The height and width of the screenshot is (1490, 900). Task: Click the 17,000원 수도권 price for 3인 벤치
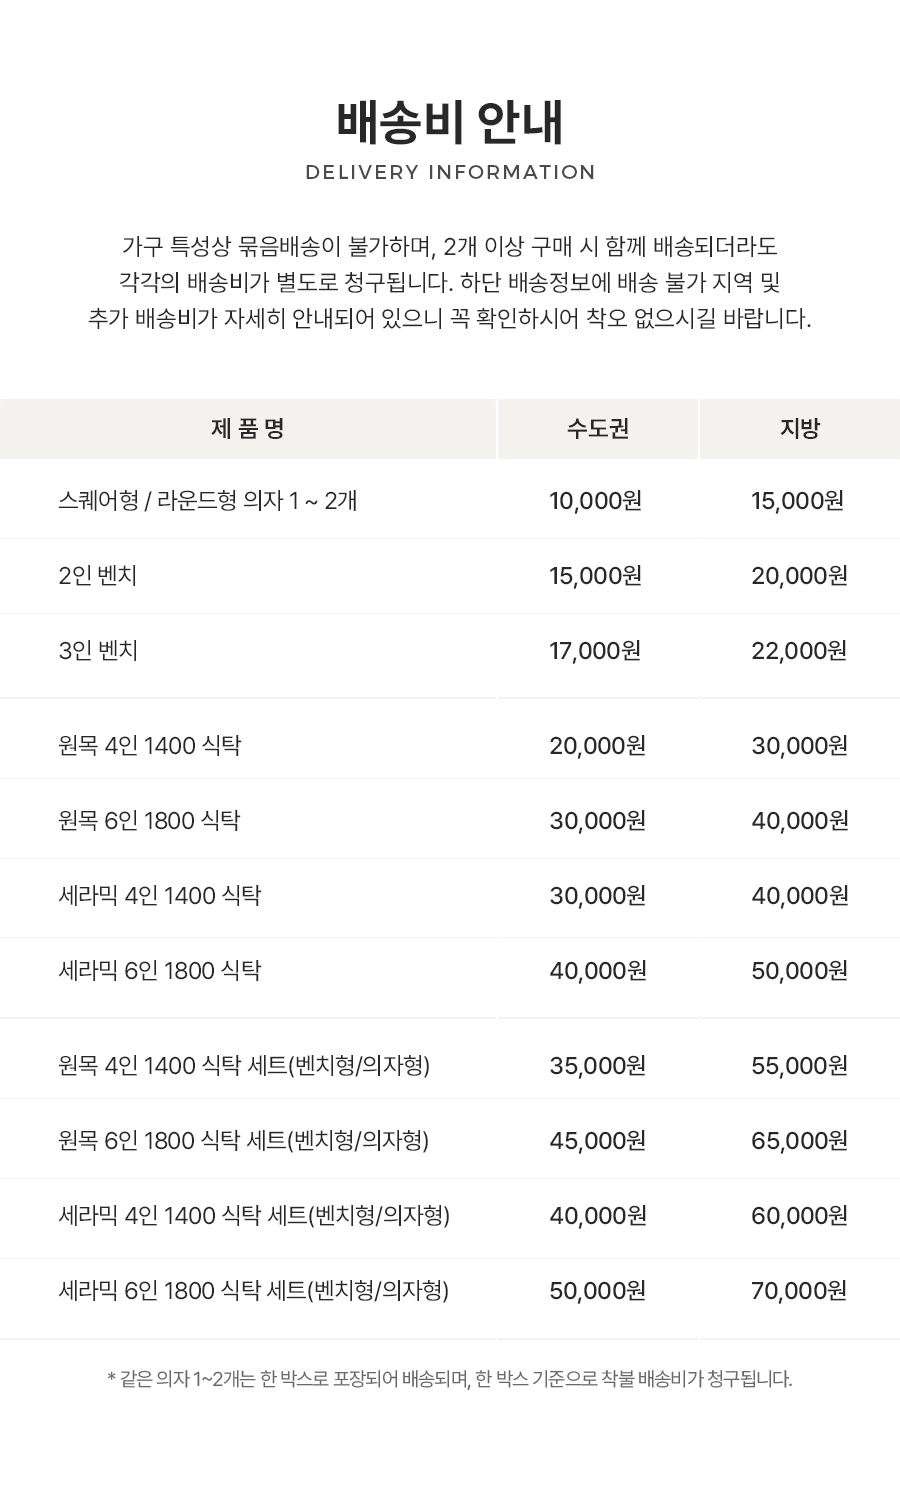pyautogui.click(x=595, y=650)
